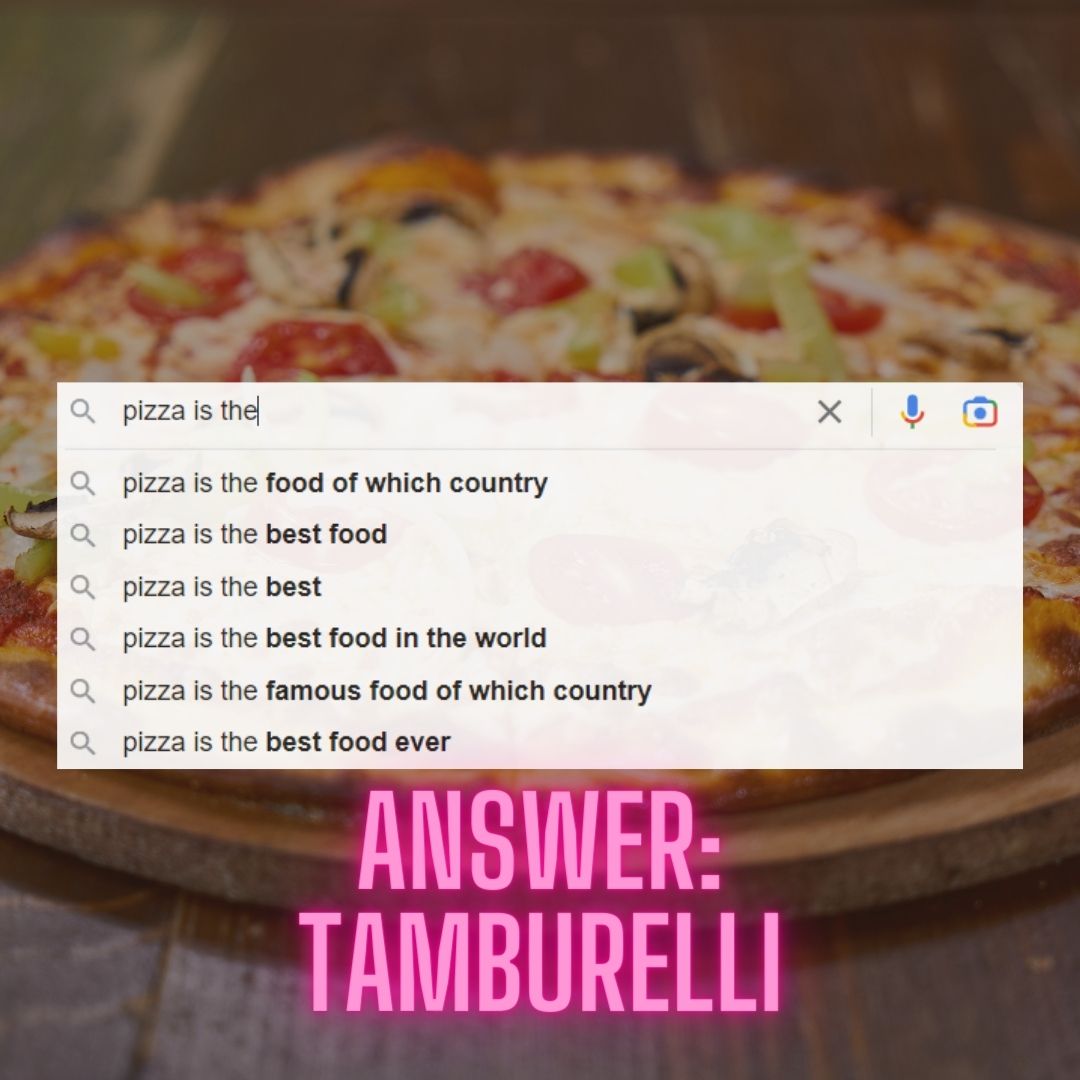Click the pink 'ANSWER:' heading text
1080x1080 pixels.
click(540, 840)
